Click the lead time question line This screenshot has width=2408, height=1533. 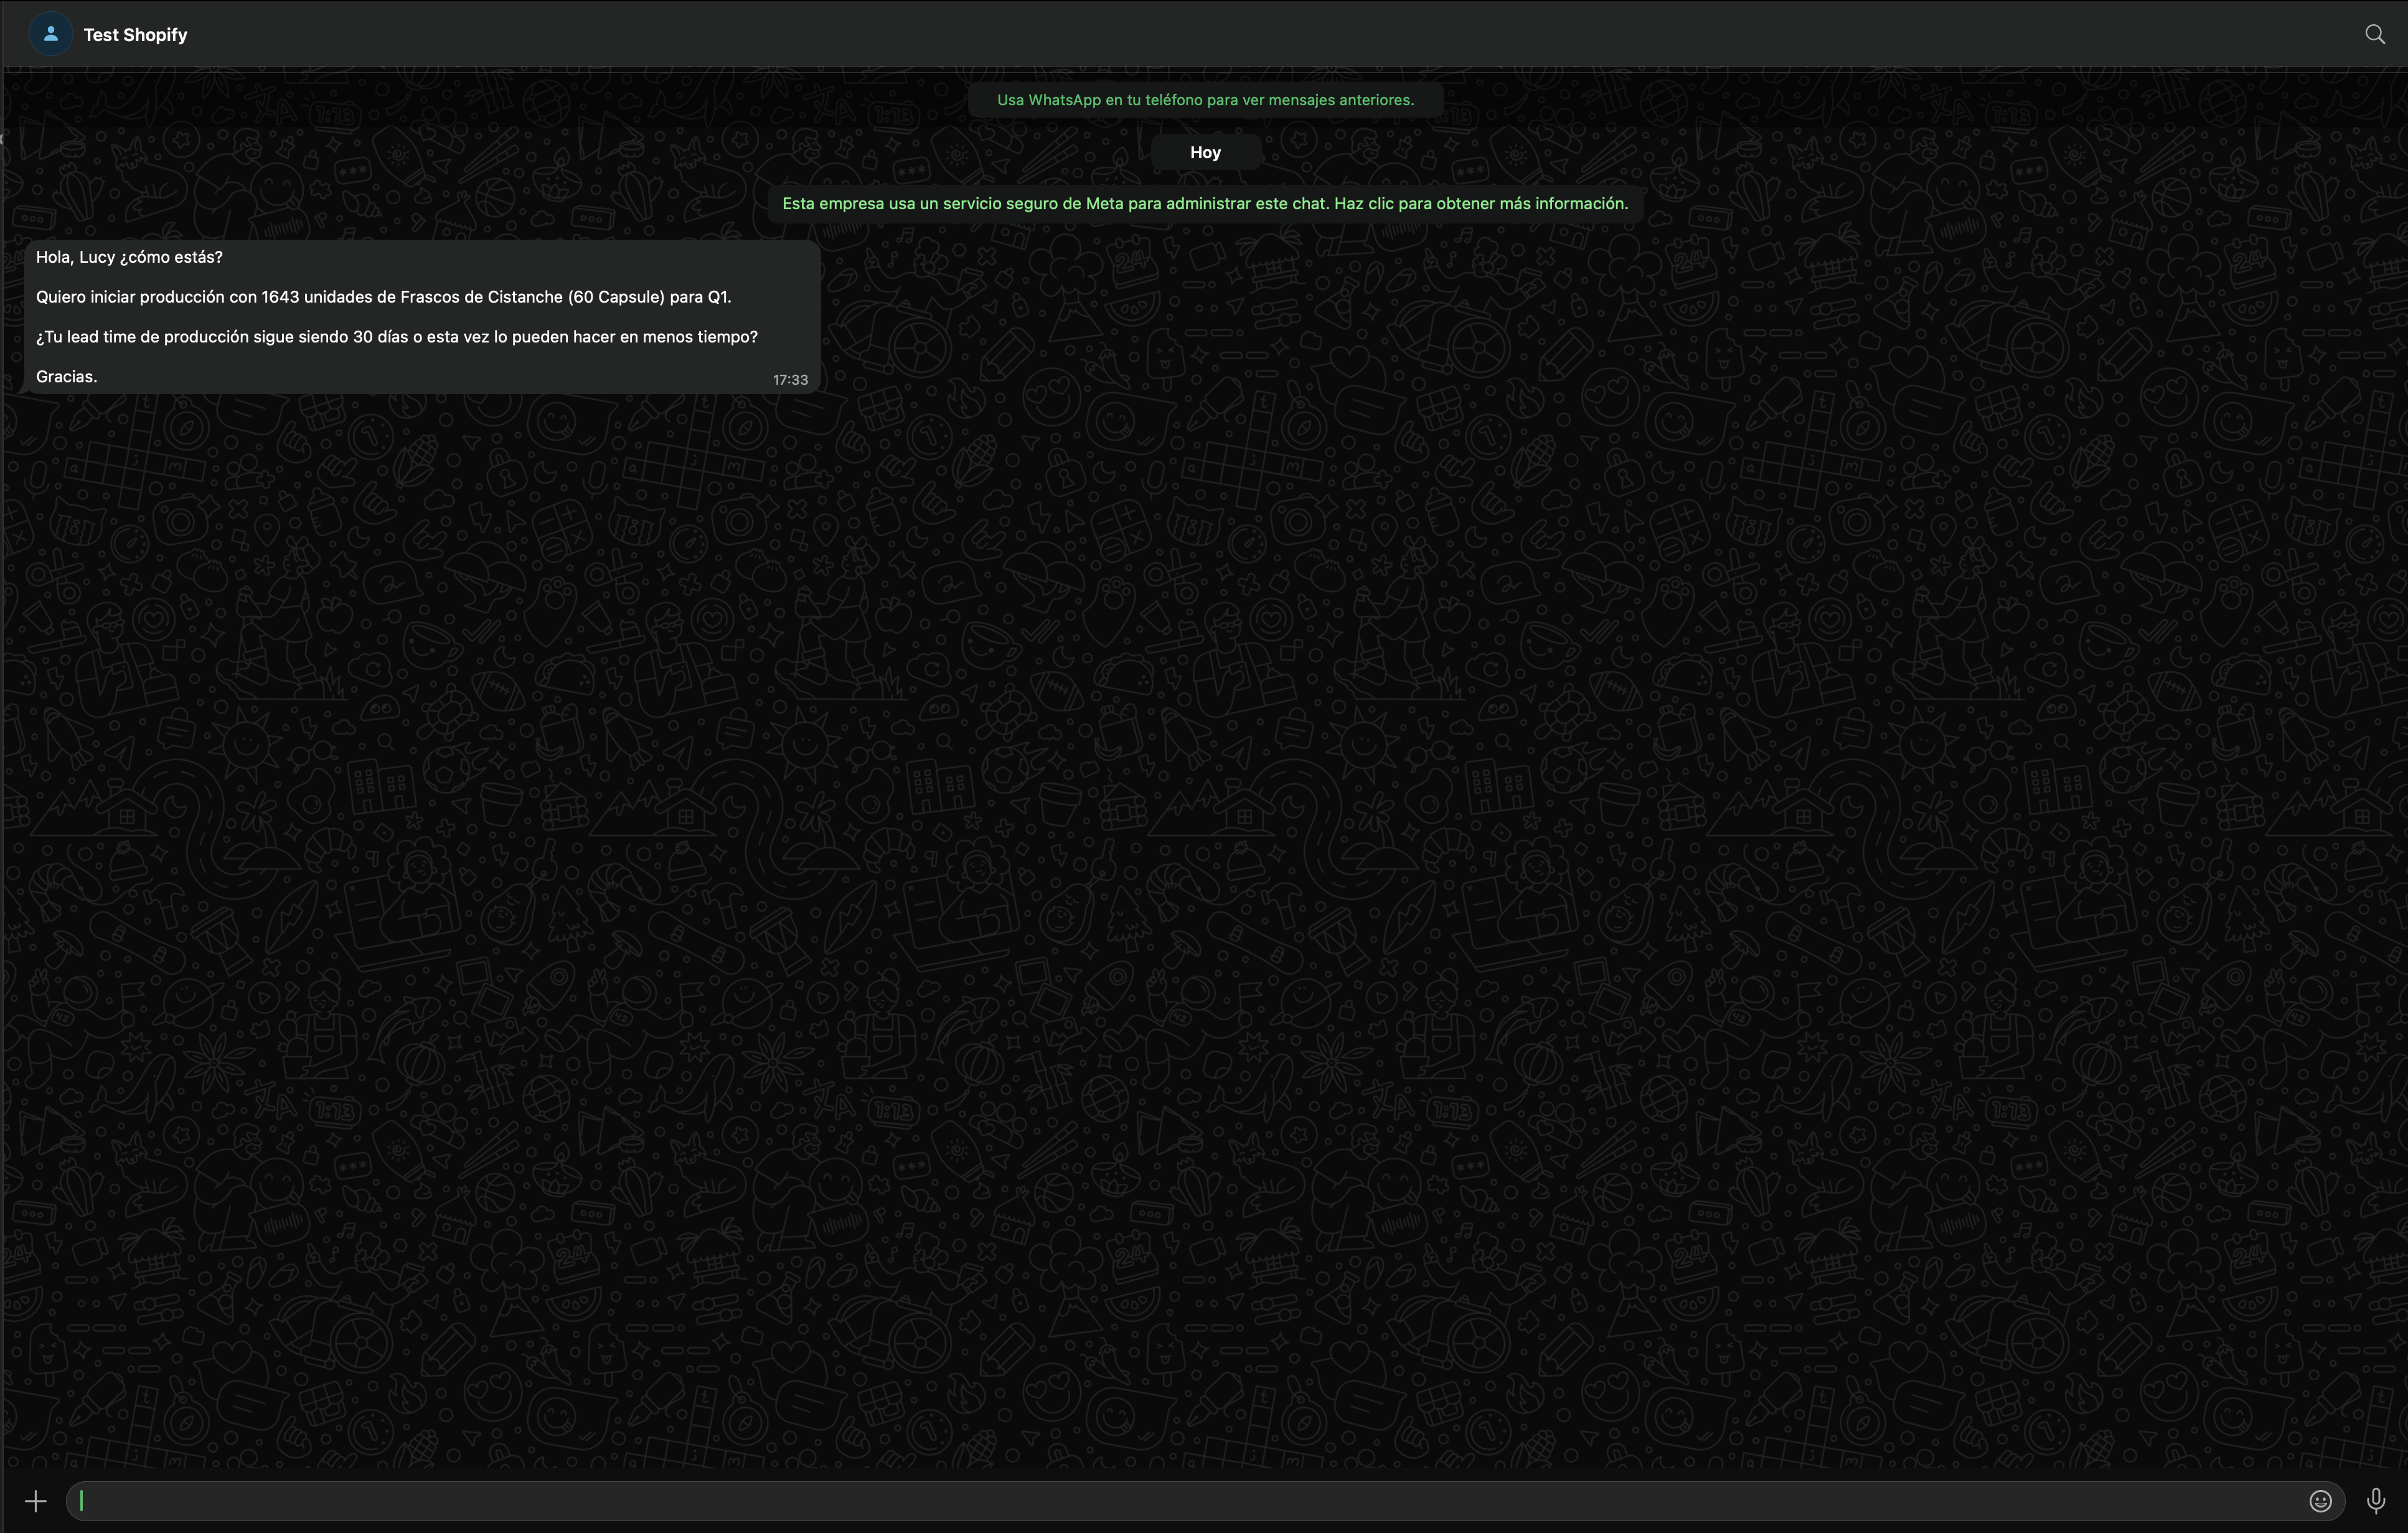(396, 337)
